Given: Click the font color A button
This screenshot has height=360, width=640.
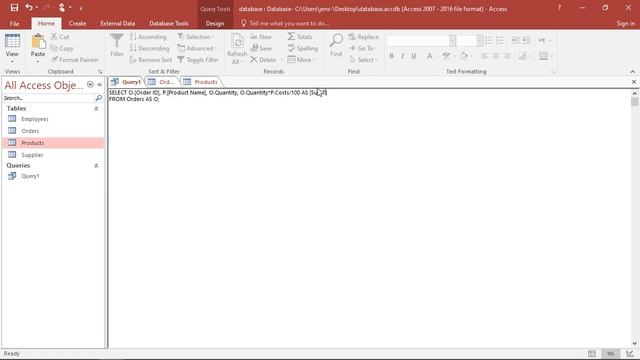Looking at the screenshot, I should tap(429, 56).
